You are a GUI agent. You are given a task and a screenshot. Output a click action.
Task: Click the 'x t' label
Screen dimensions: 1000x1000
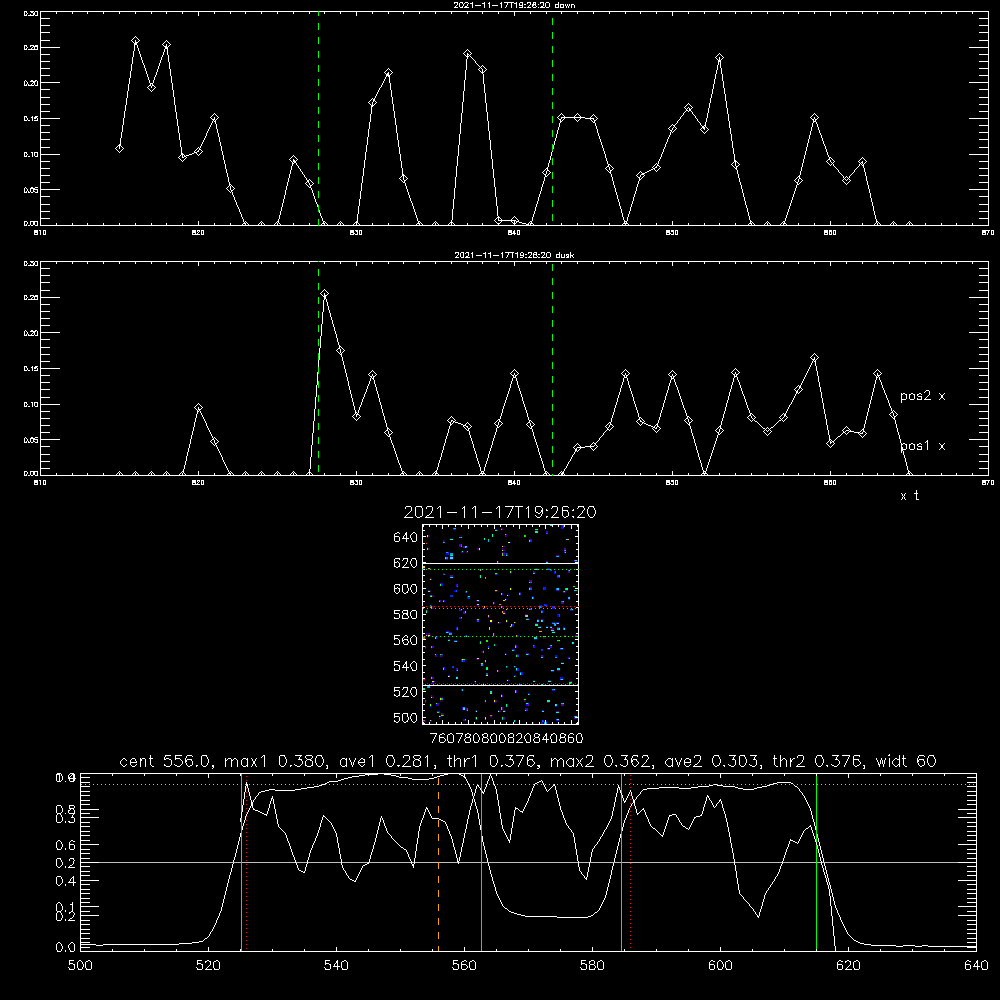(909, 496)
